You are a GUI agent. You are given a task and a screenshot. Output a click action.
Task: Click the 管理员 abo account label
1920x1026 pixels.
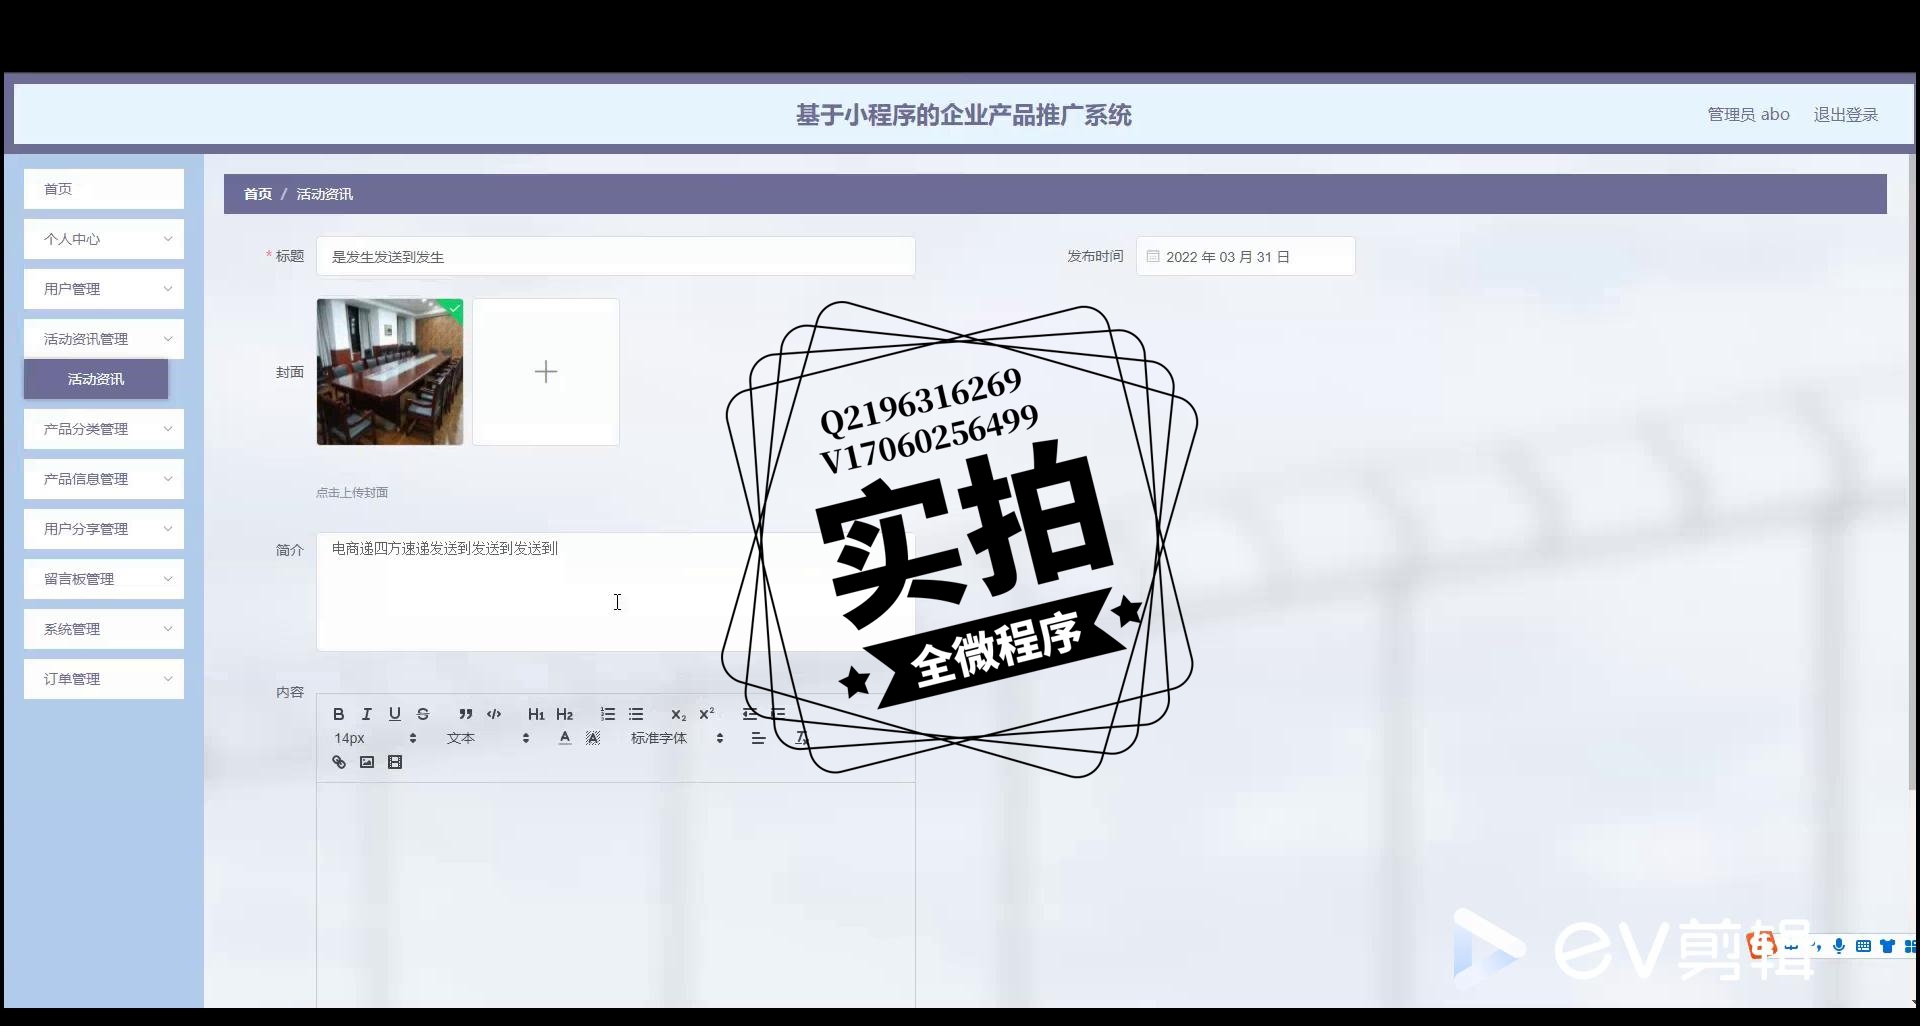tap(1748, 115)
